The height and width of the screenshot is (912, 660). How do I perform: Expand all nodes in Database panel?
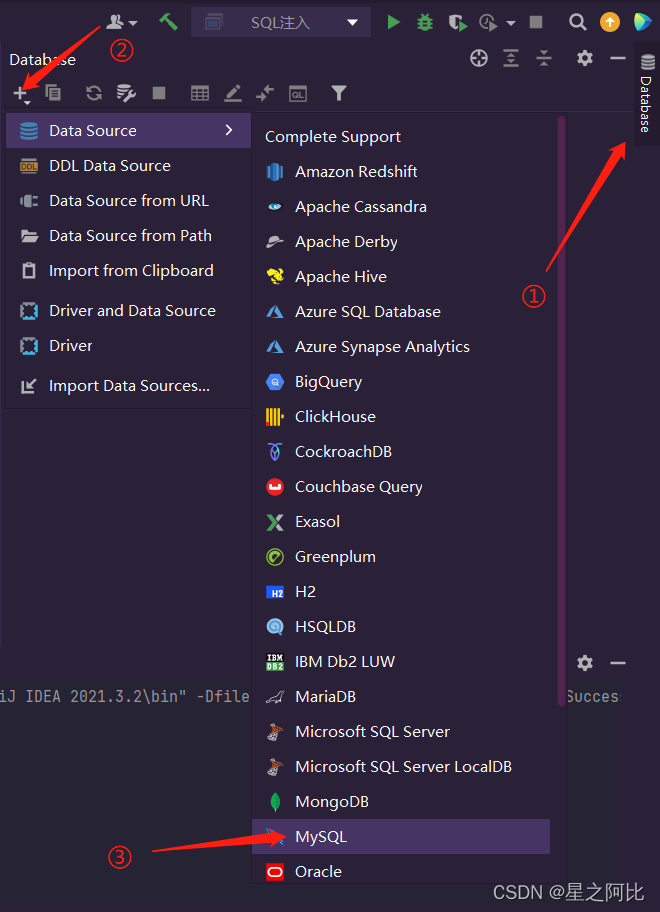(x=511, y=58)
